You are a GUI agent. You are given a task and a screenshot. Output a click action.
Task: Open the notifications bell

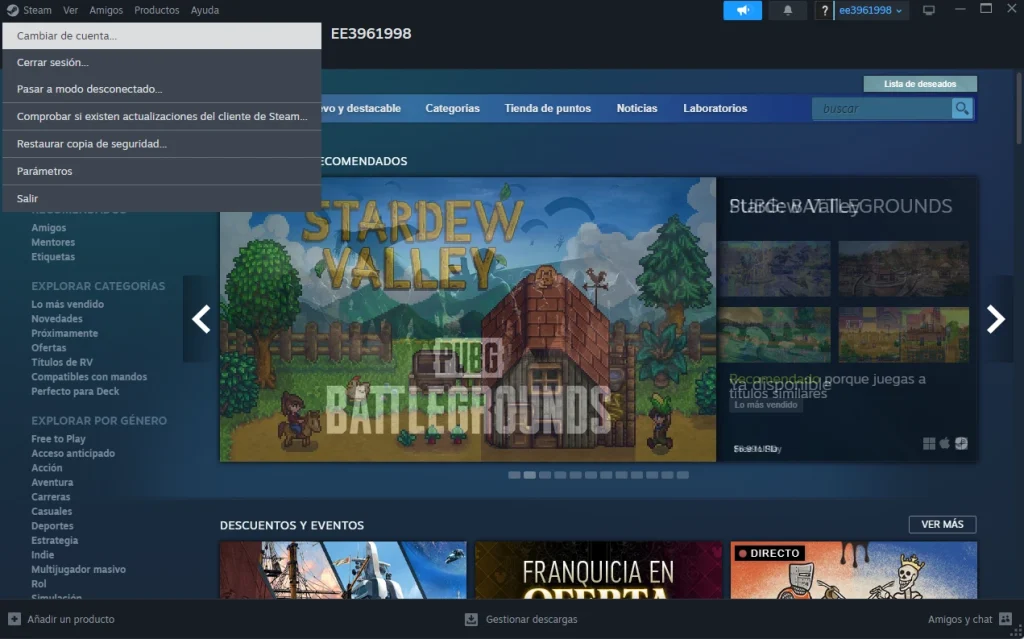[788, 11]
